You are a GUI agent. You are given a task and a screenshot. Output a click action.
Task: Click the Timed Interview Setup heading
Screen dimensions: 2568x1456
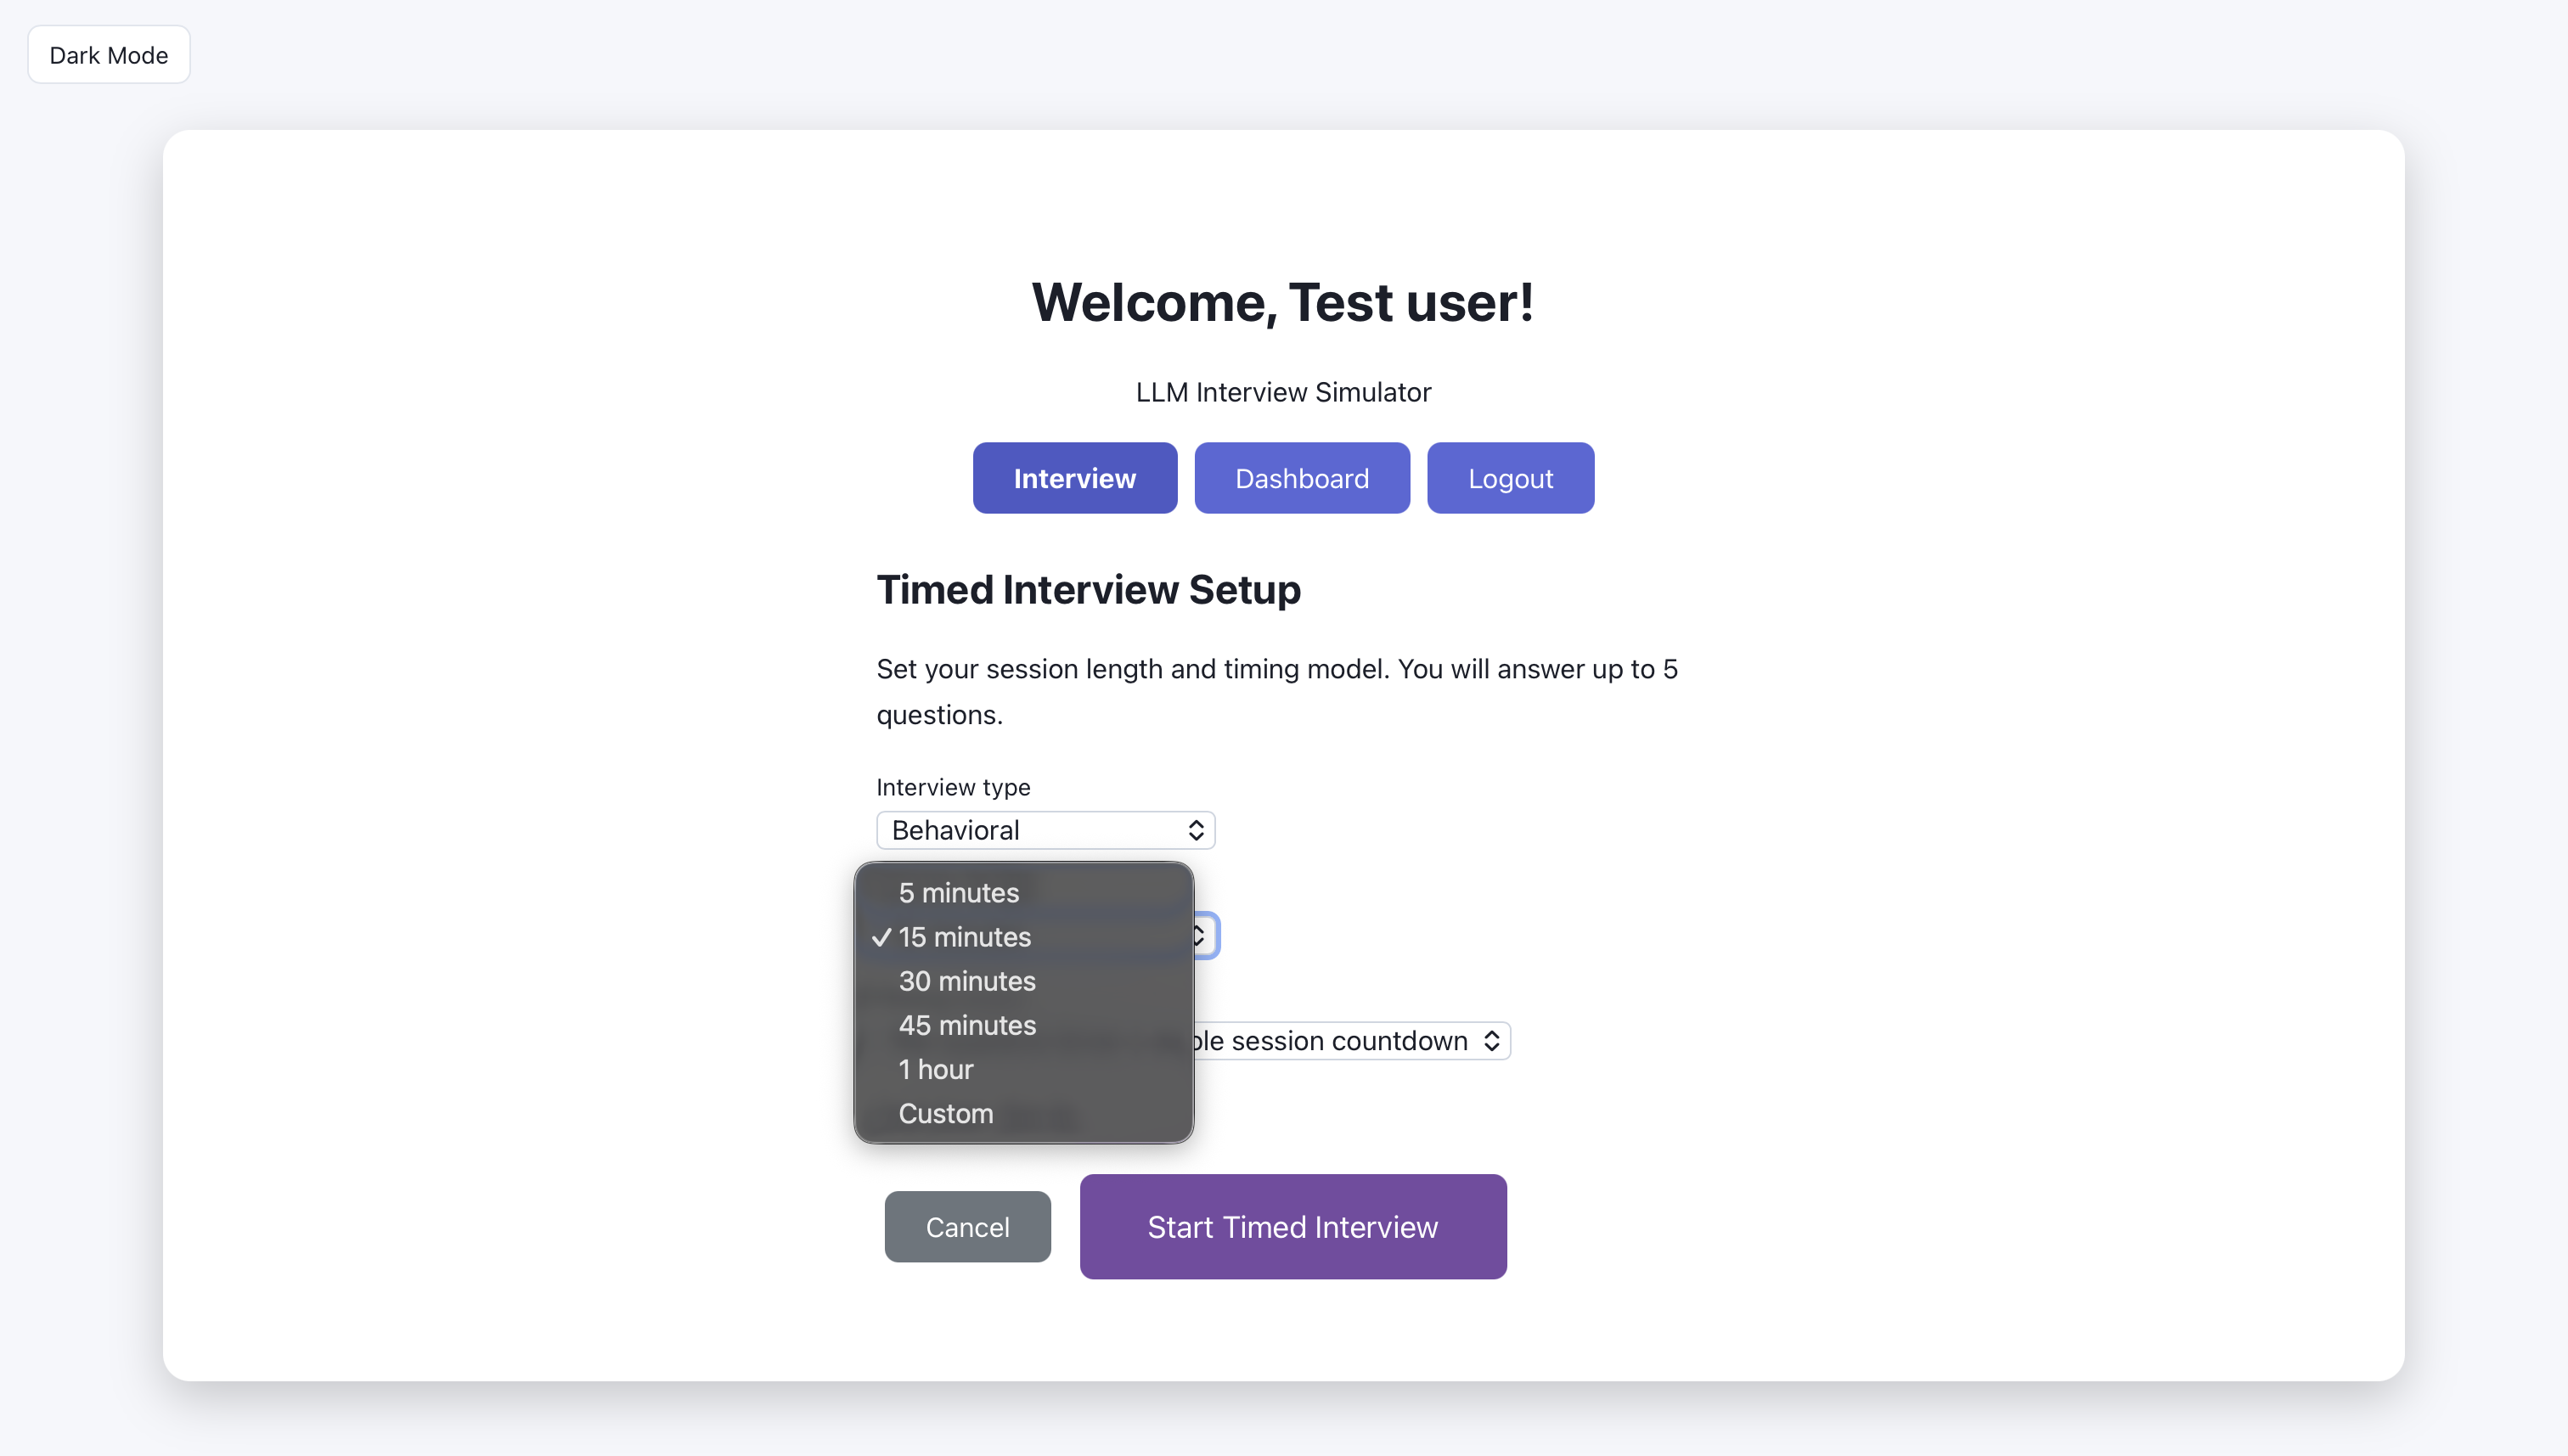[x=1088, y=589]
